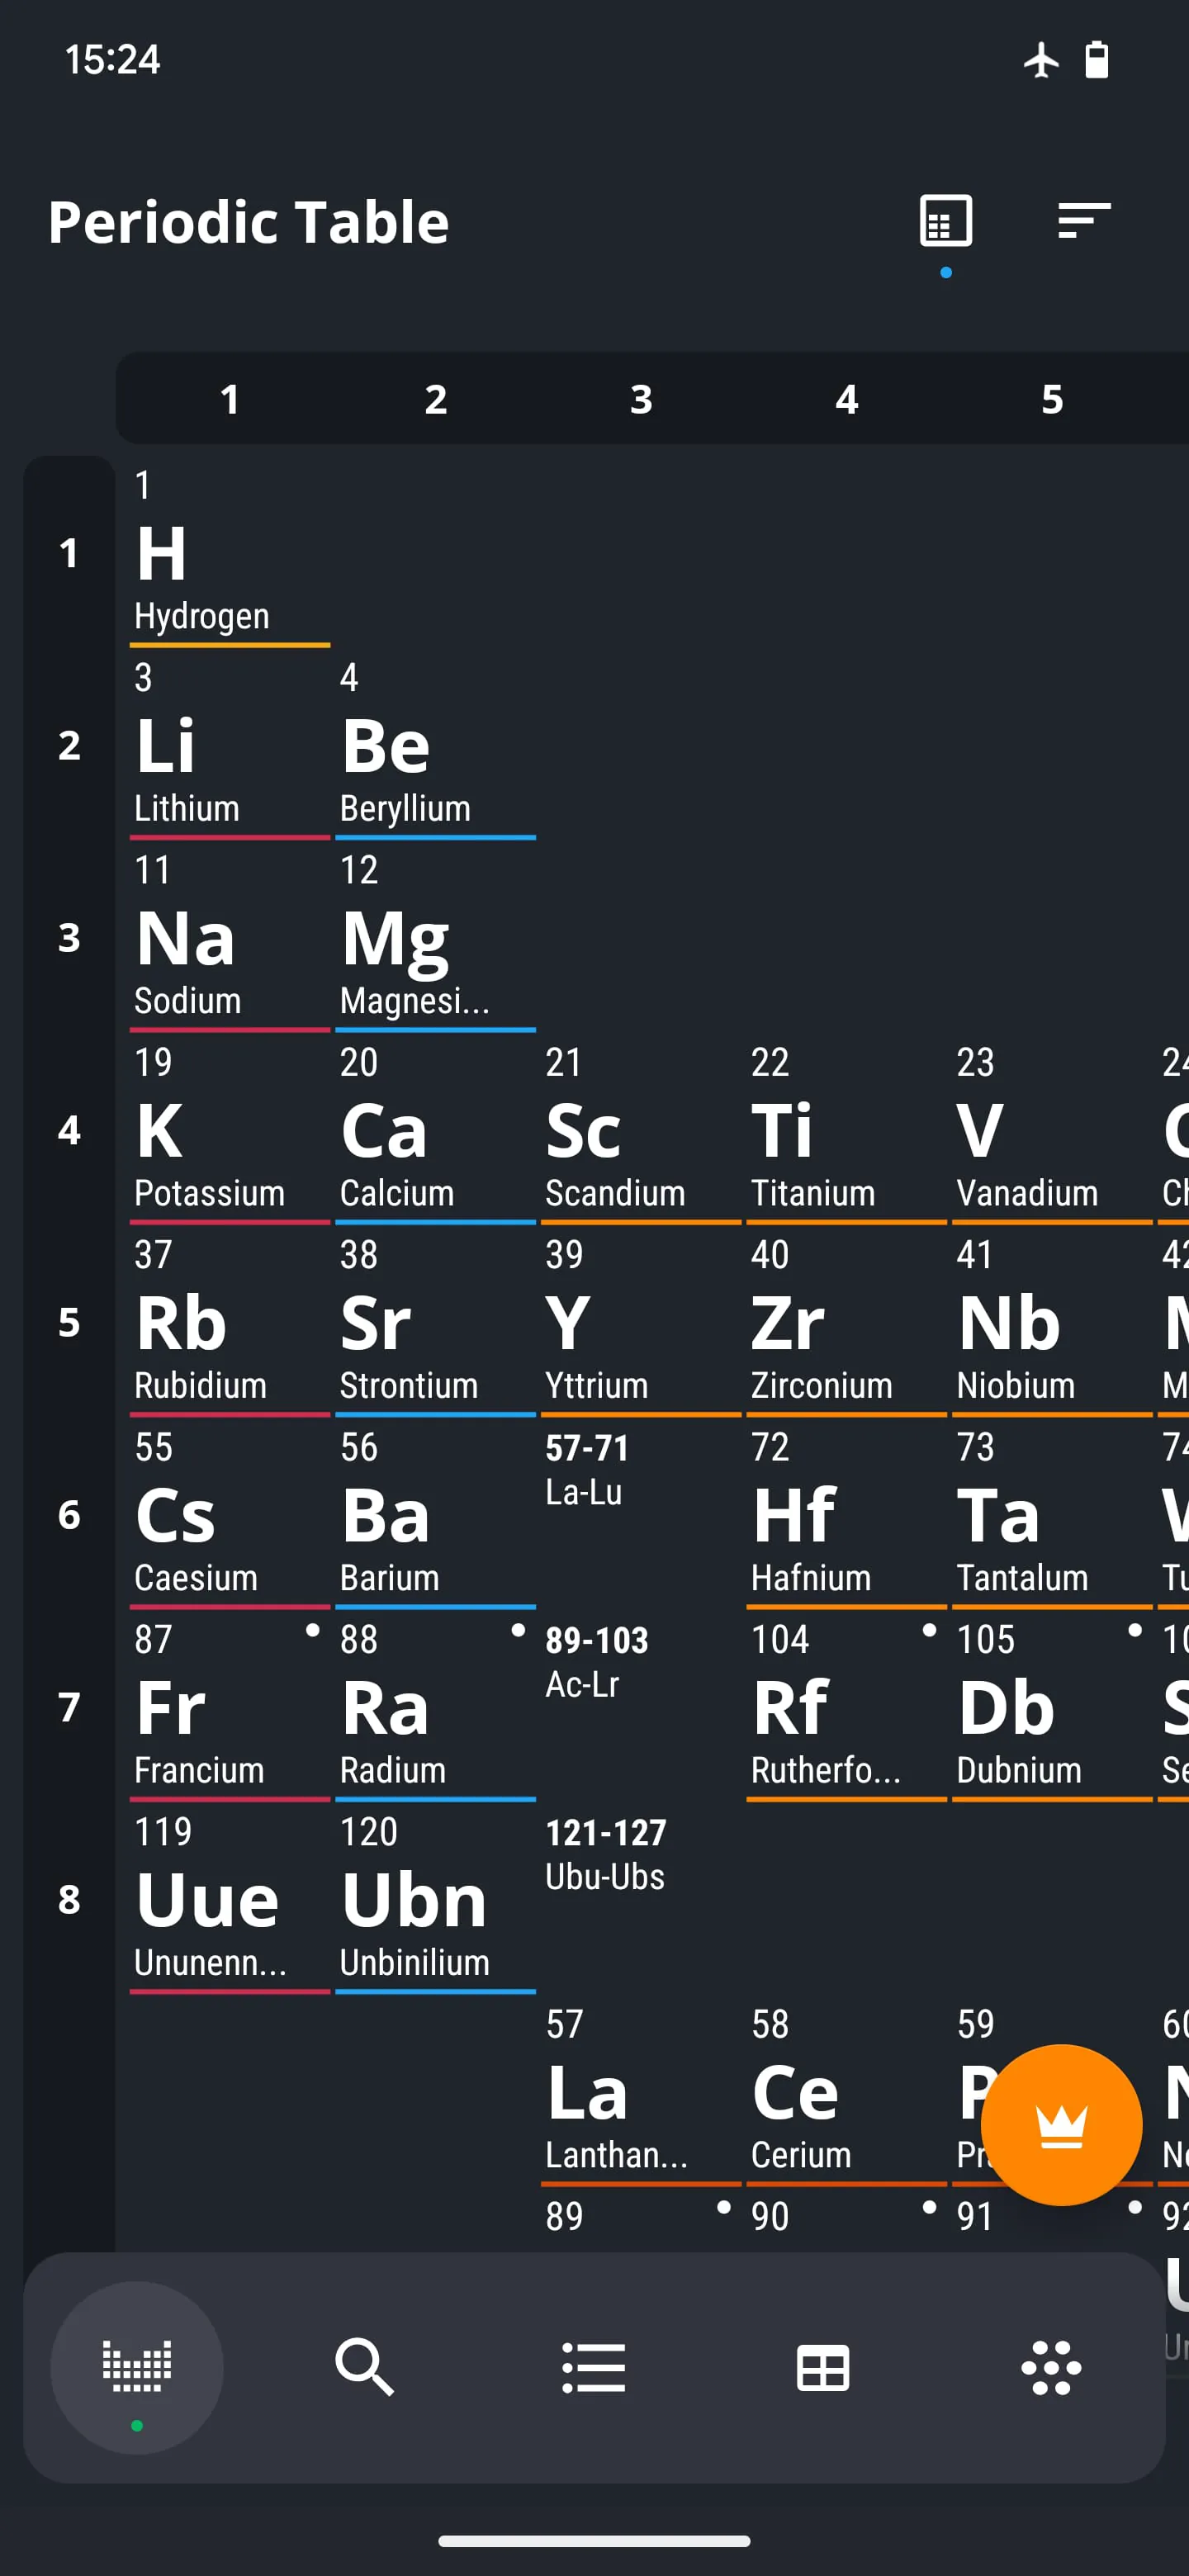Viewport: 1189px width, 2576px height.
Task: Open the category sort options
Action: pyautogui.click(x=1083, y=222)
